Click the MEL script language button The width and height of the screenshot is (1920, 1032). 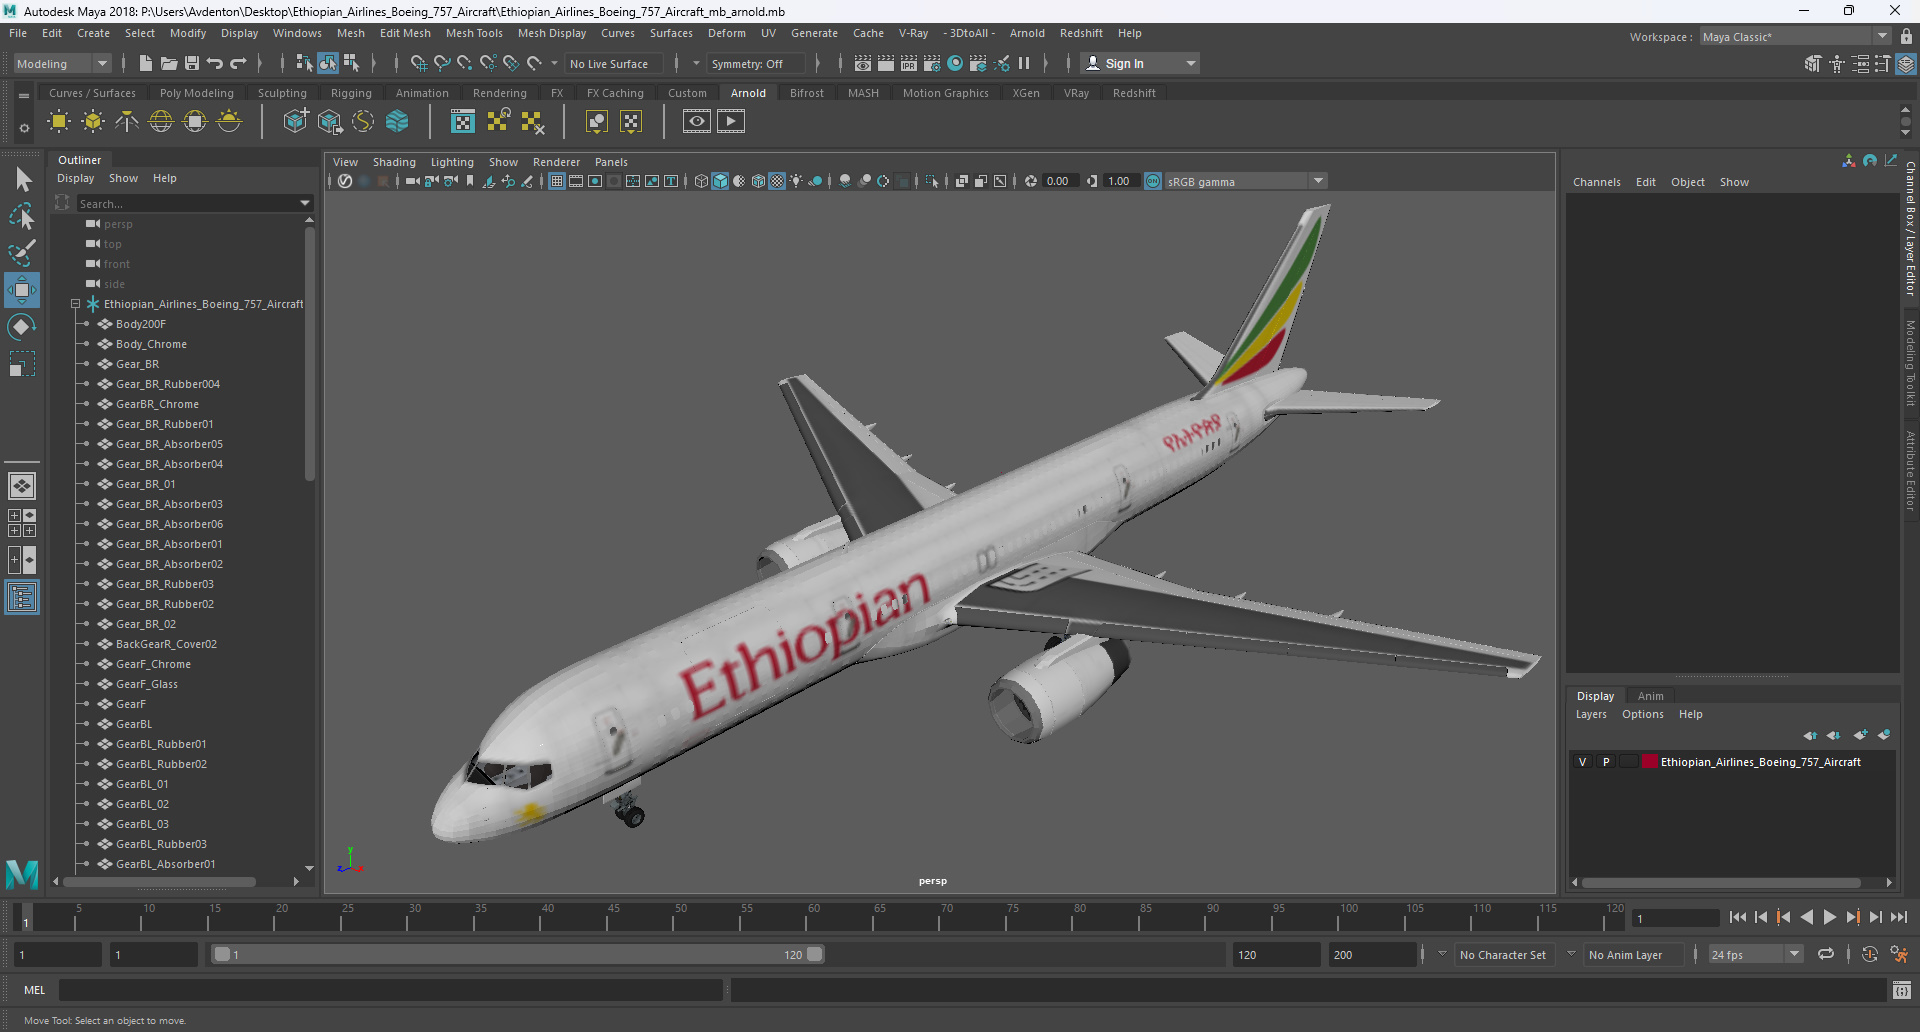35,990
